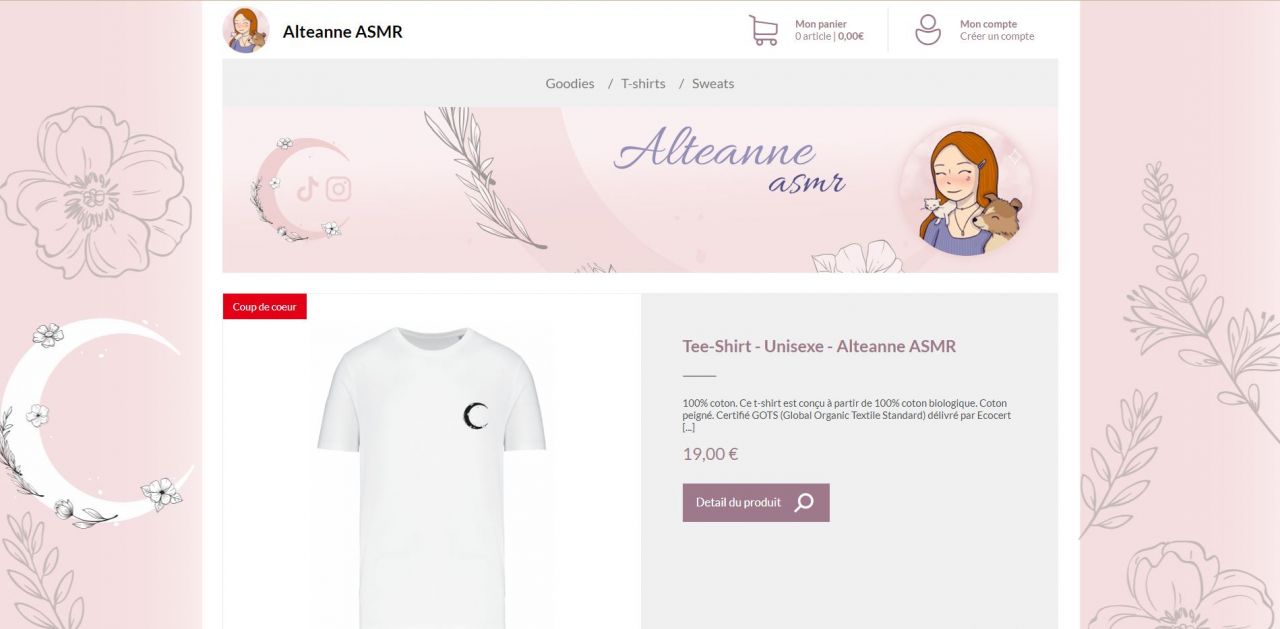
Task: Click the user account icon
Action: click(928, 30)
